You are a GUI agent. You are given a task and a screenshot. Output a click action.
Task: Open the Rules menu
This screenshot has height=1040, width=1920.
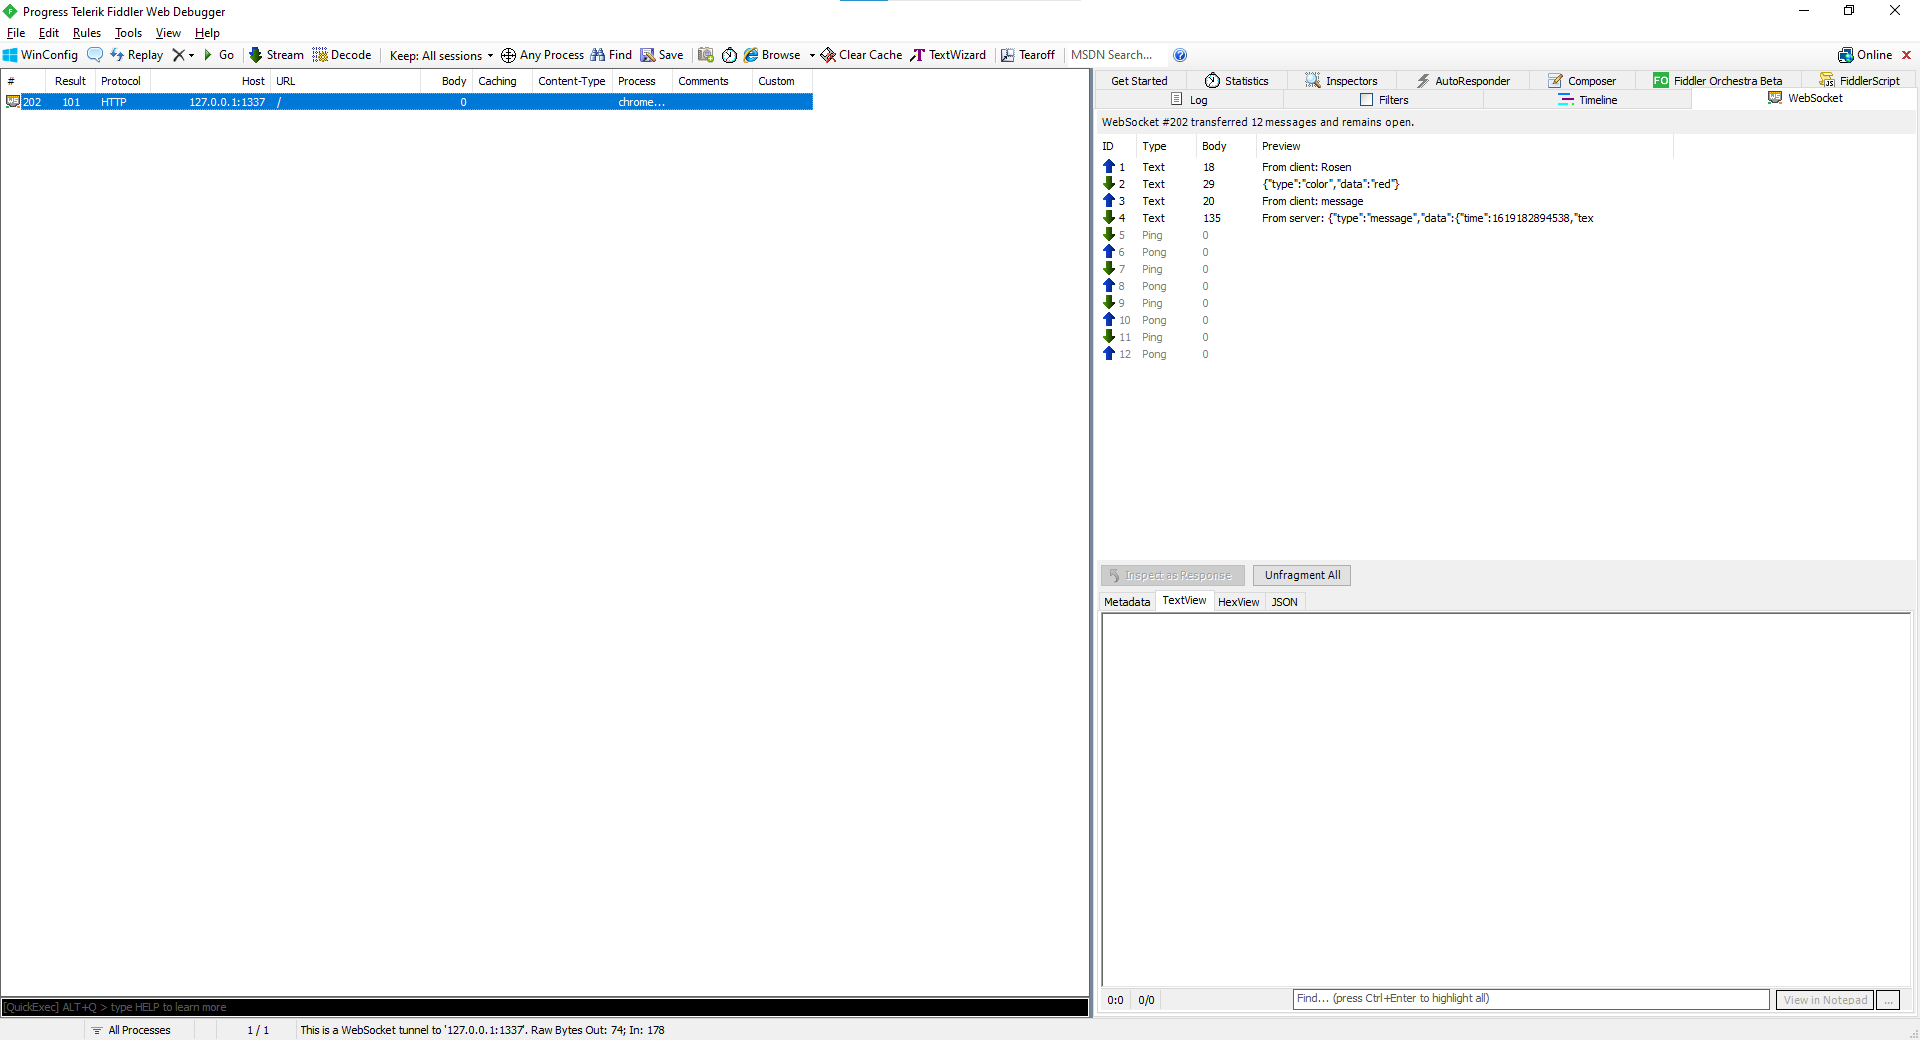(87, 33)
